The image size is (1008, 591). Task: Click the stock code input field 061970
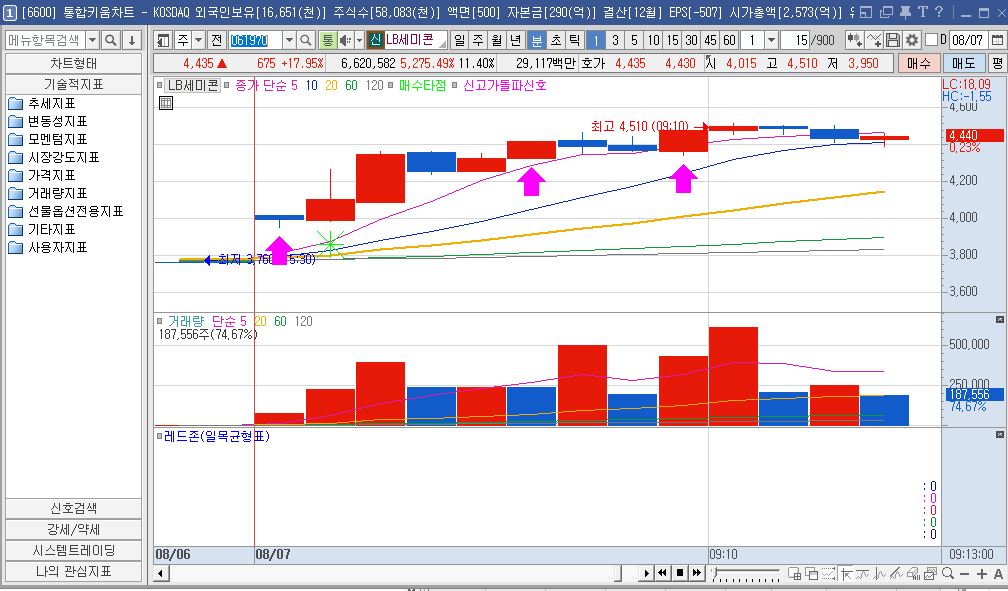255,41
